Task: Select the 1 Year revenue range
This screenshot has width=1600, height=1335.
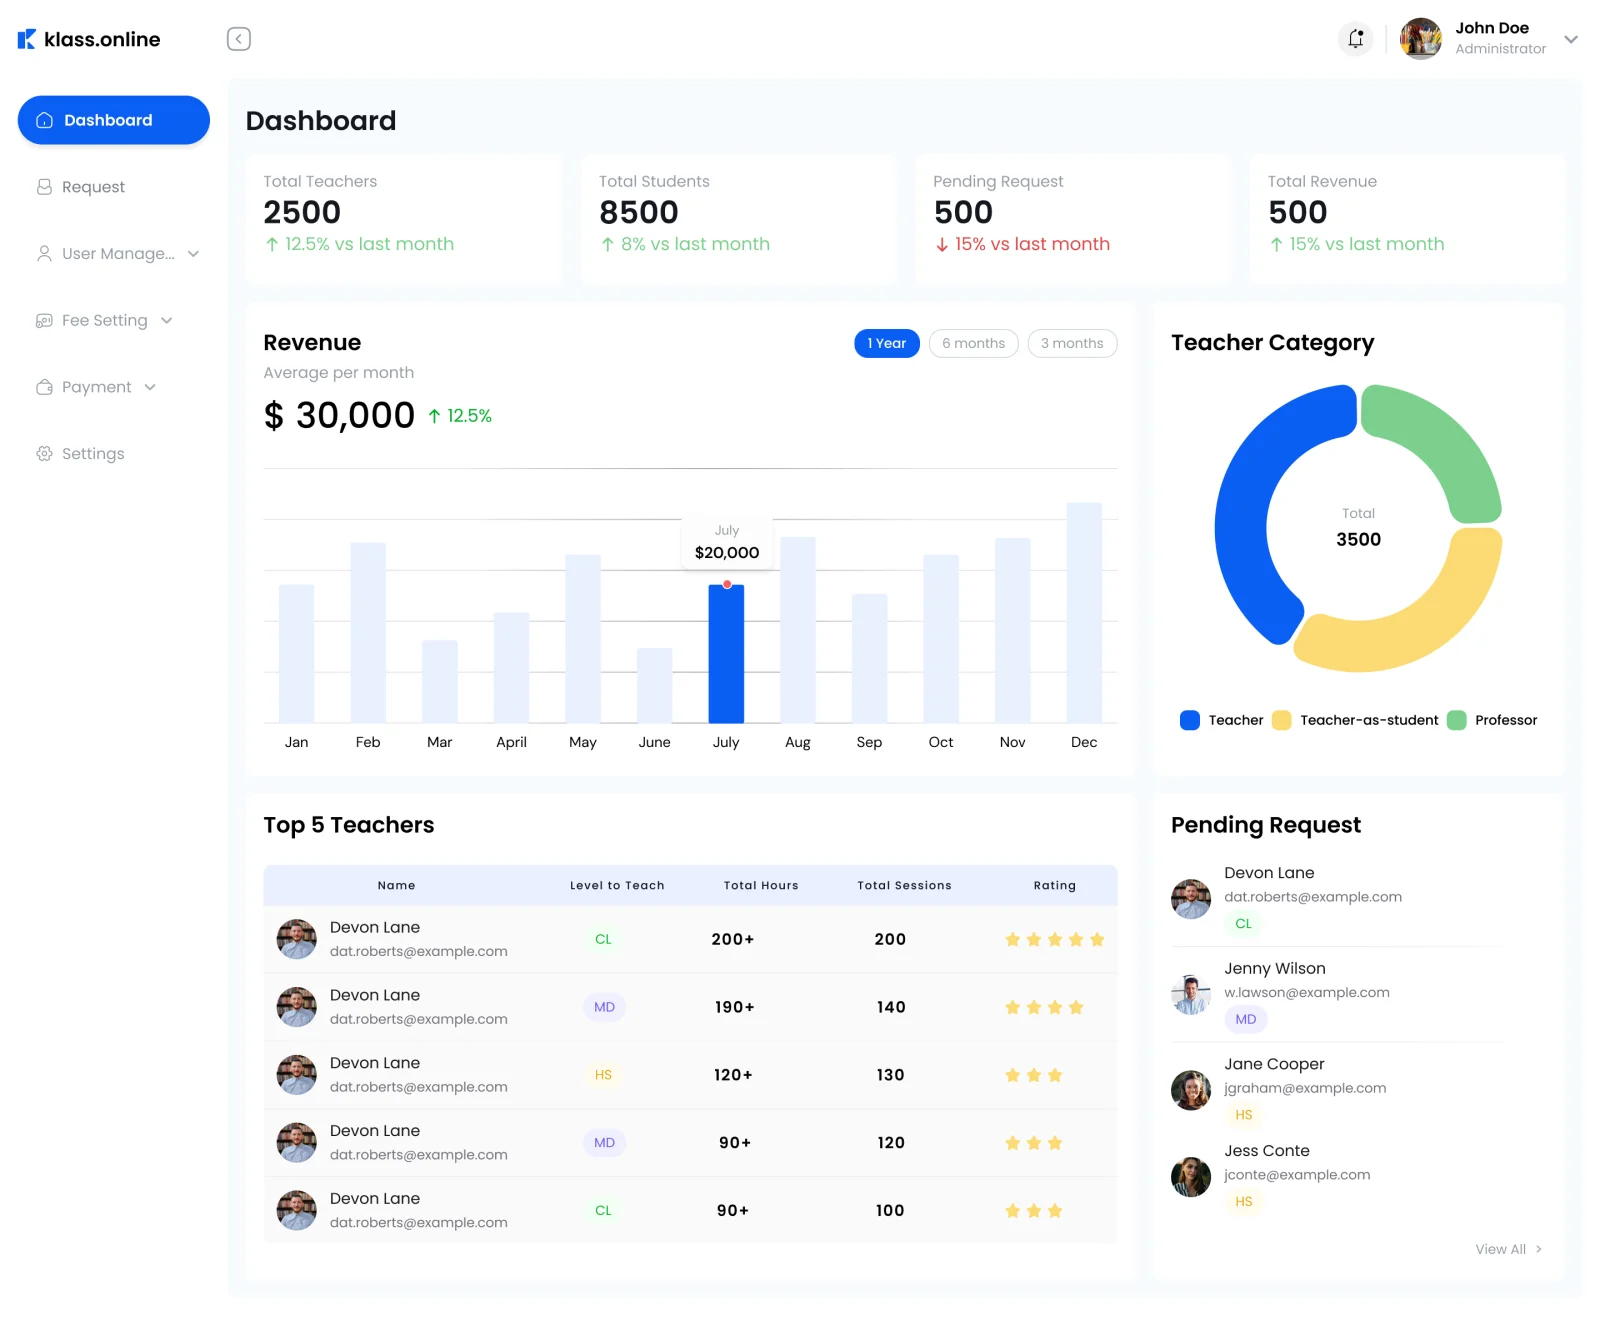Action: 886,343
